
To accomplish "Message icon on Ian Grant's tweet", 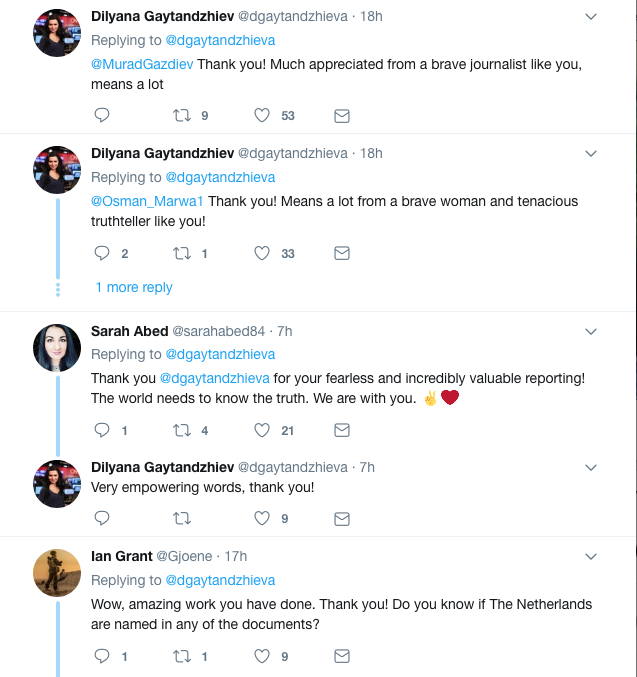I will tap(341, 657).
